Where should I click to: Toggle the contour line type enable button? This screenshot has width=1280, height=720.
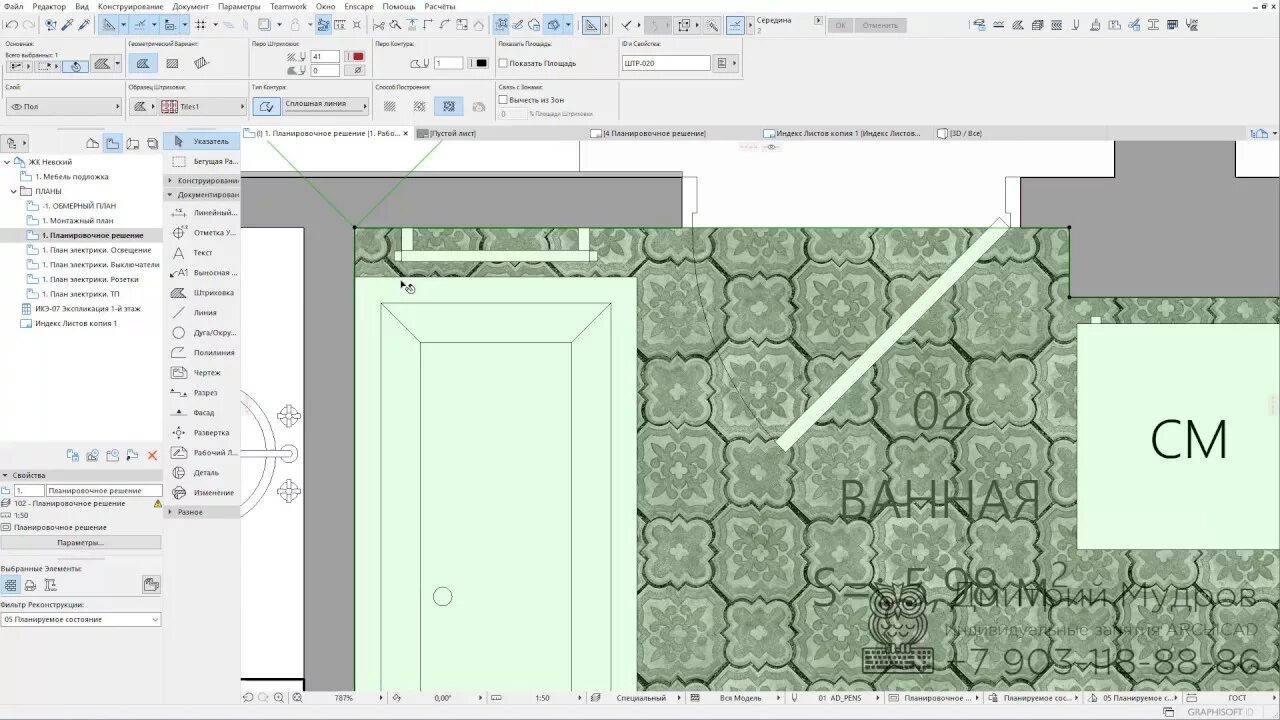point(266,106)
